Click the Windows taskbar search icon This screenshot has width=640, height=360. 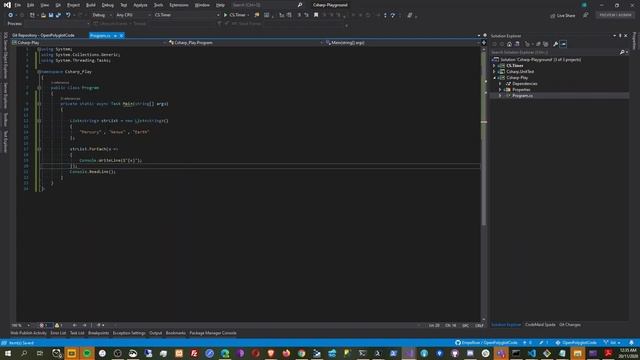tap(24, 353)
